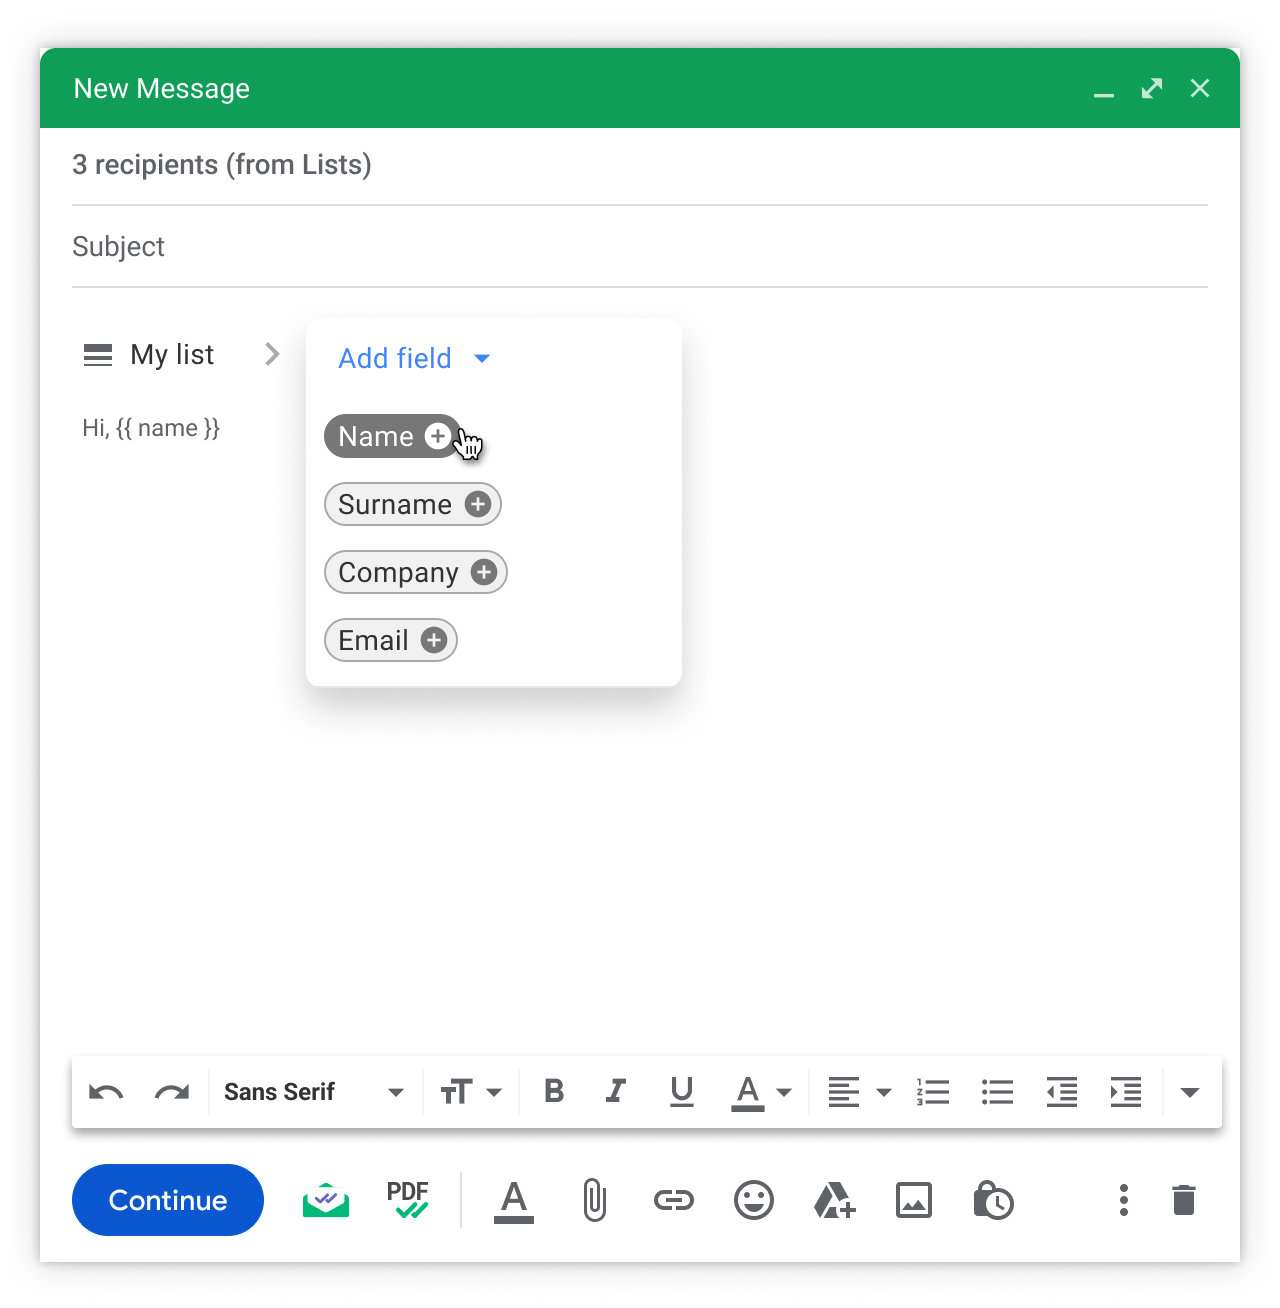
Task: Open the emoji picker
Action: coord(754,1200)
